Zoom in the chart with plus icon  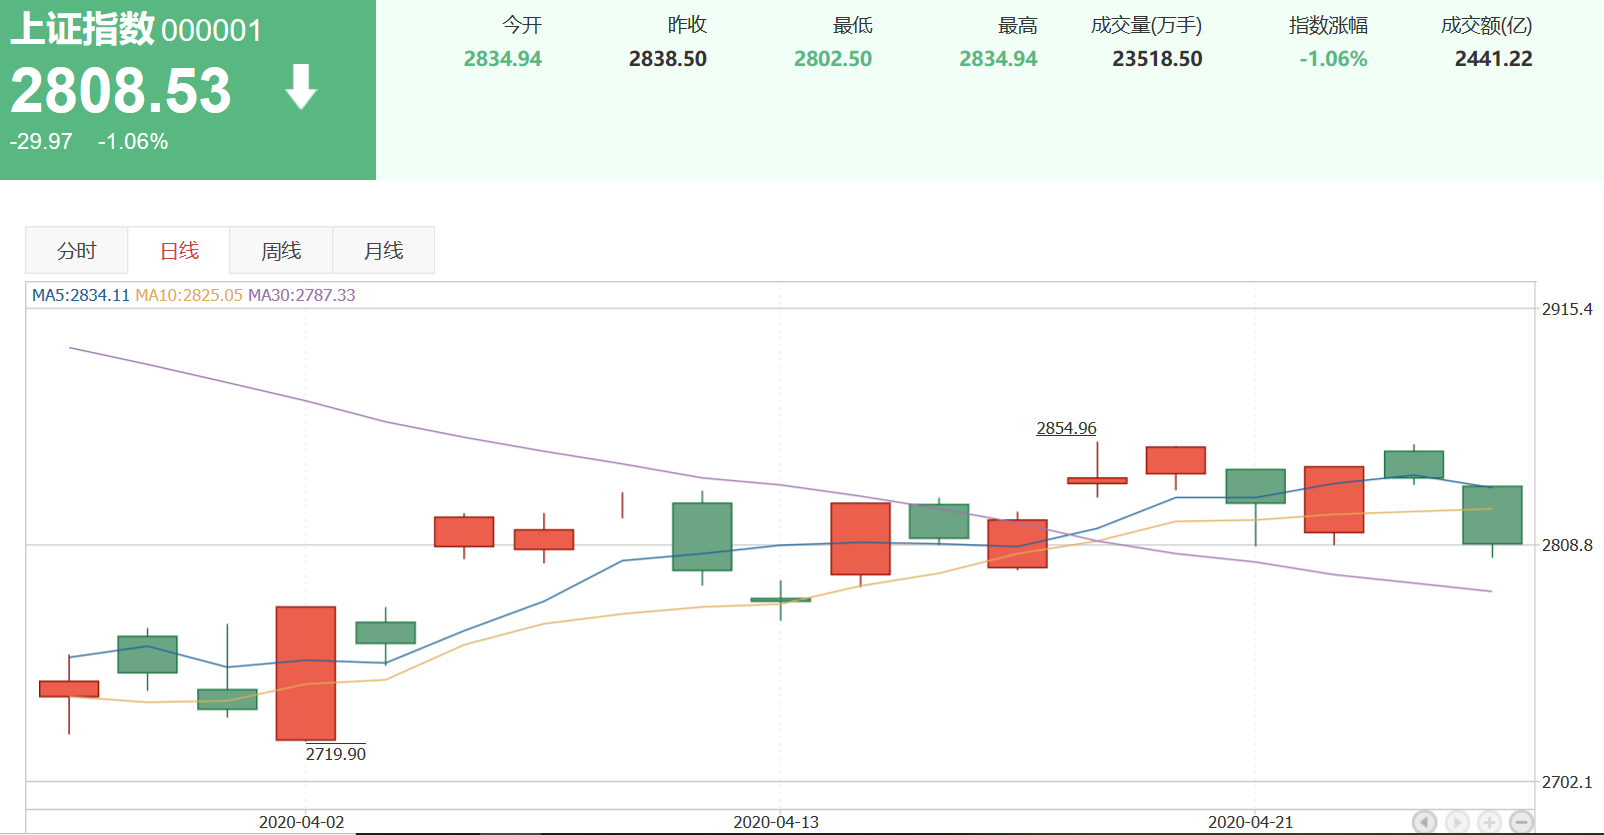[x=1489, y=822]
